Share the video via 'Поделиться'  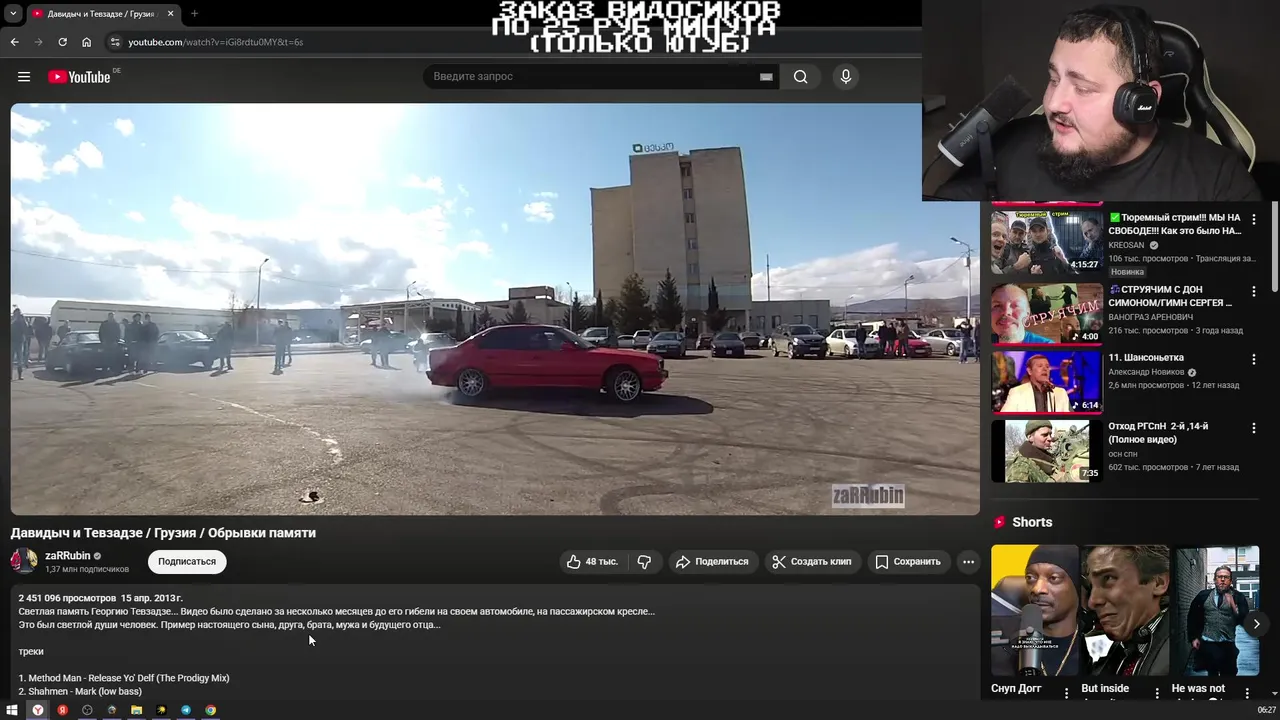(x=713, y=562)
